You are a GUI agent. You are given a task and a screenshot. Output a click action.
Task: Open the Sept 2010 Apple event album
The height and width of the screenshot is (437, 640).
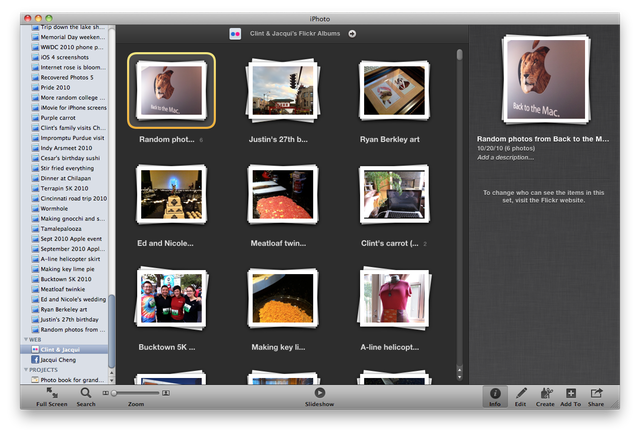pyautogui.click(x=64, y=239)
